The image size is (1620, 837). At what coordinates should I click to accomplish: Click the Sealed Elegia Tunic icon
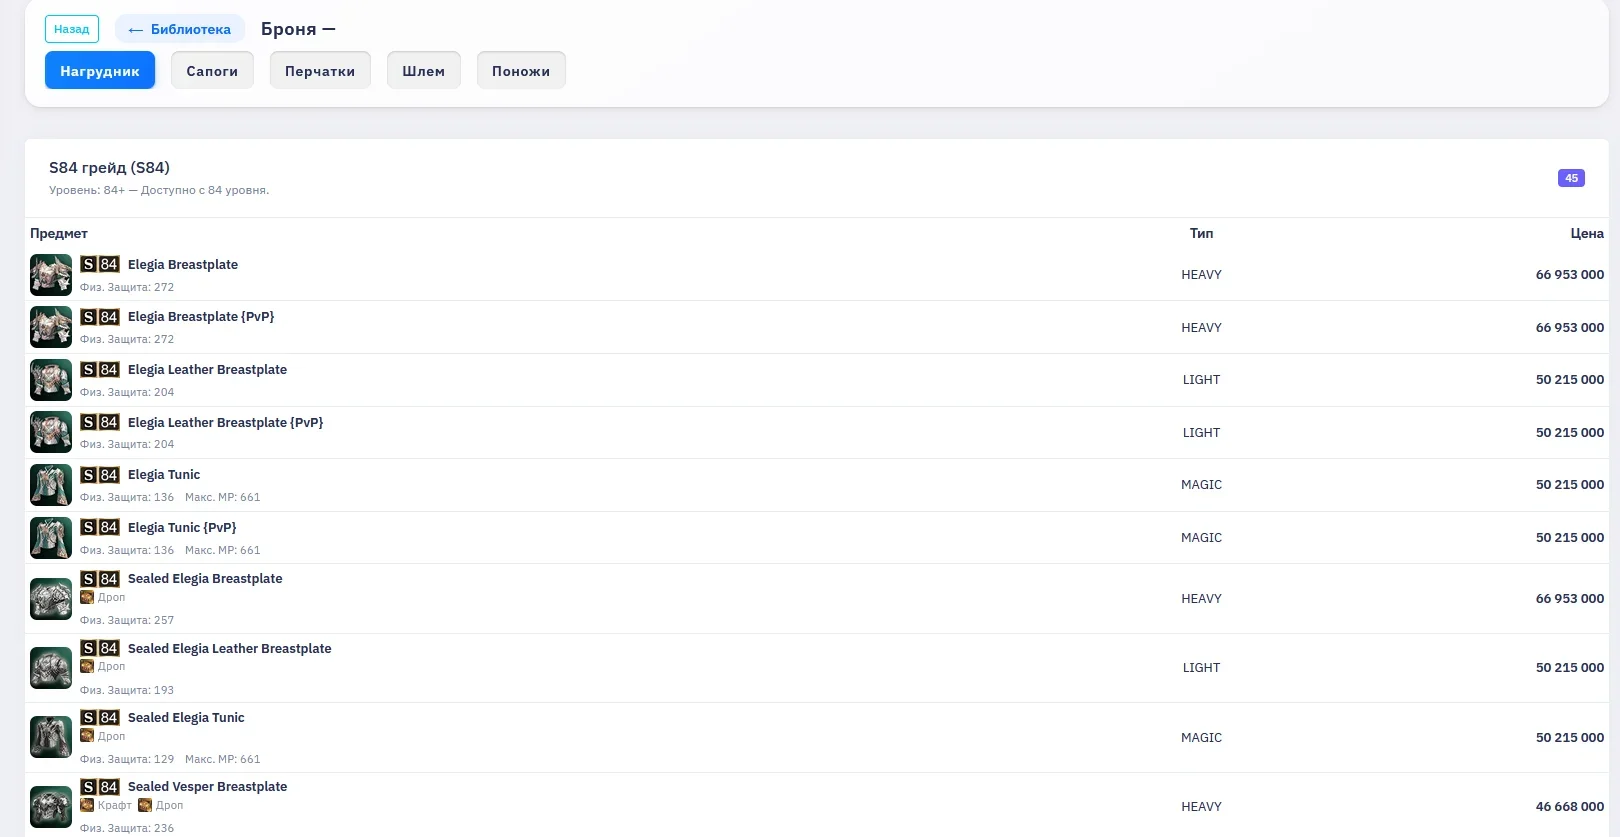point(50,737)
